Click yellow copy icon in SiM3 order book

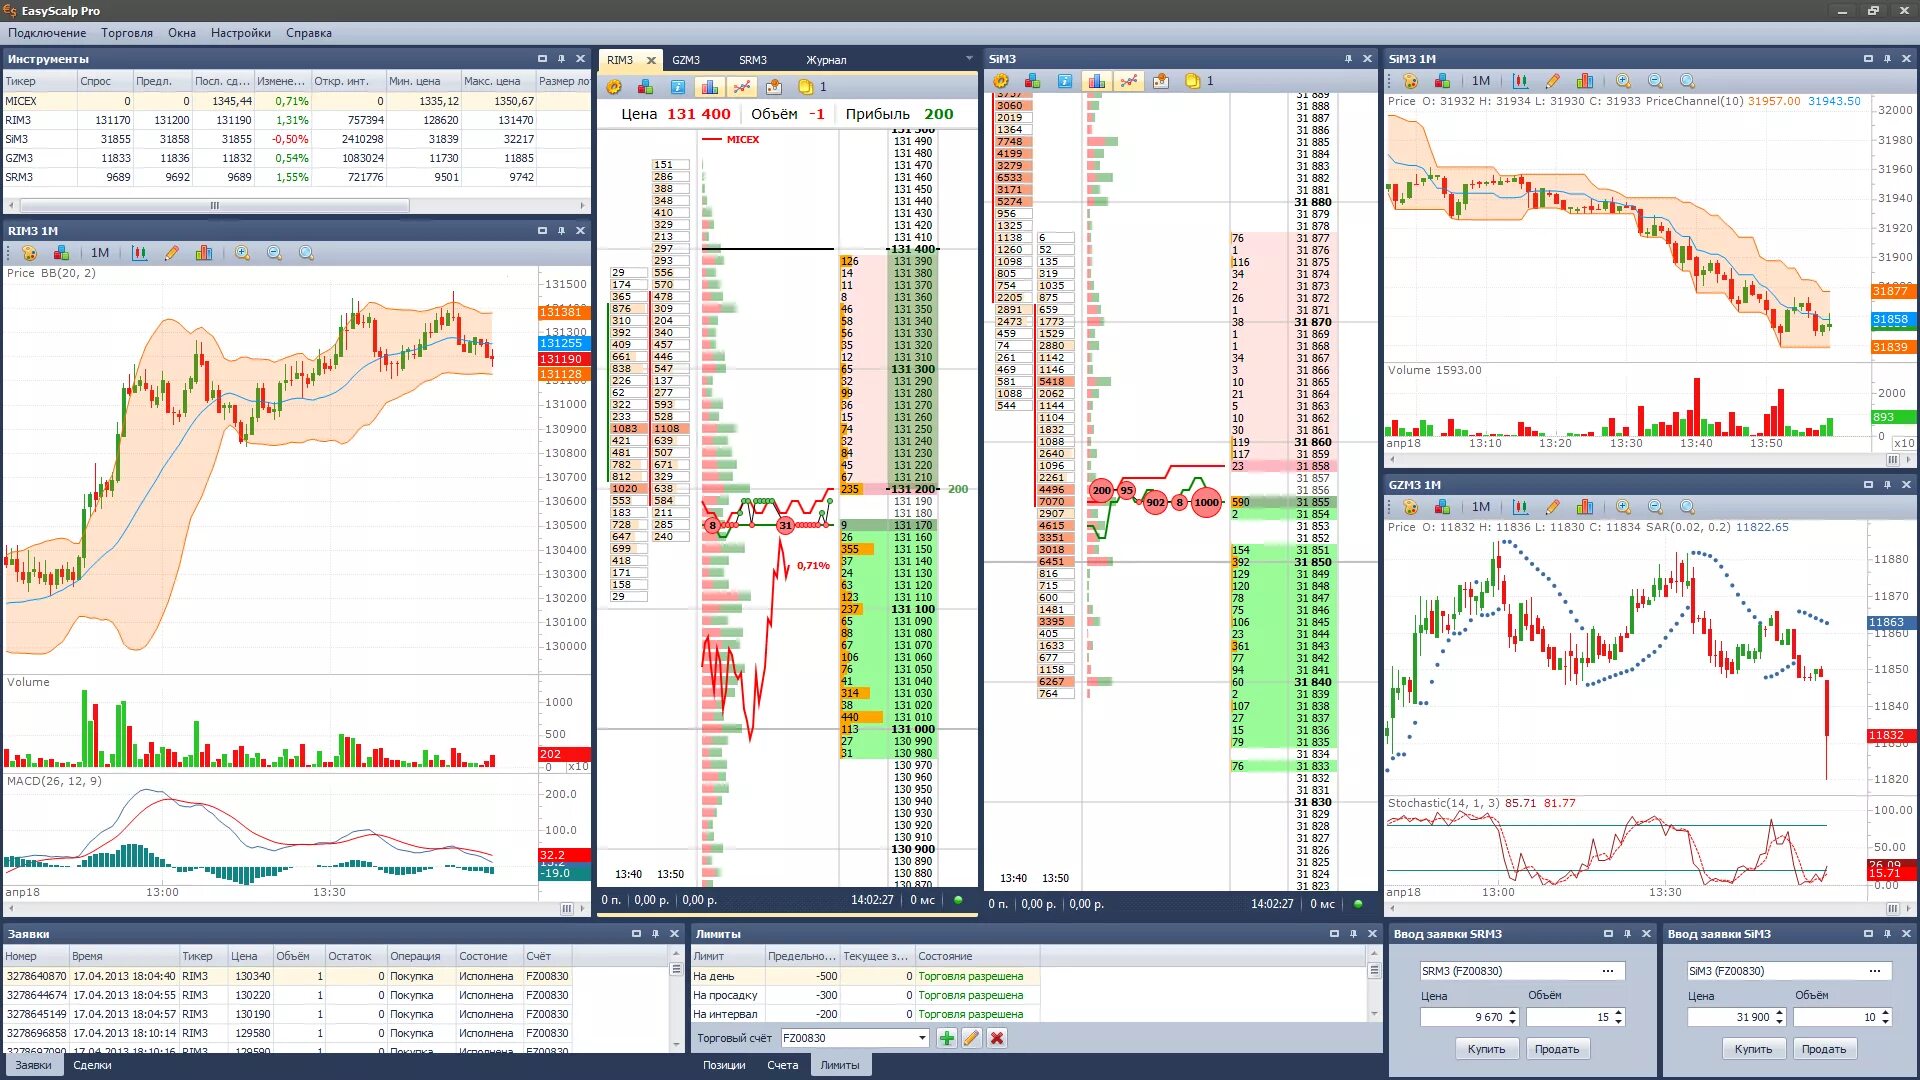[1192, 81]
